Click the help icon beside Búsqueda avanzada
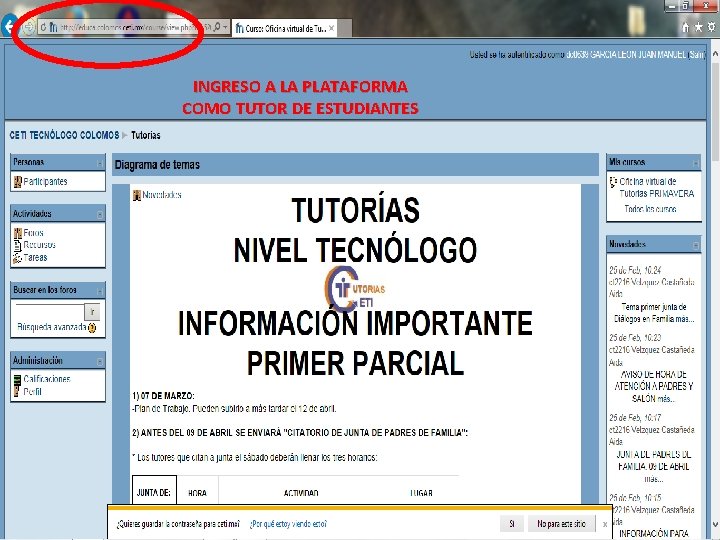 point(92,328)
